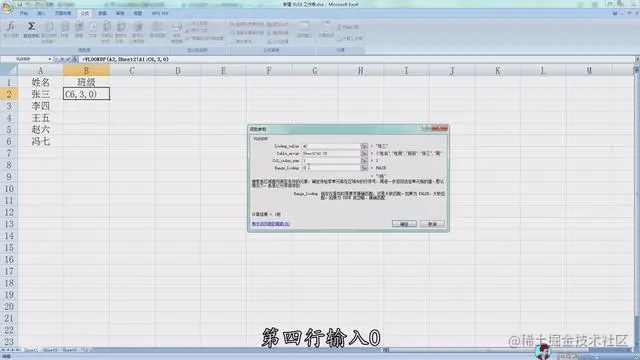640x360 pixels.
Task: Open the Insert ribbon tab
Action: 41,13
